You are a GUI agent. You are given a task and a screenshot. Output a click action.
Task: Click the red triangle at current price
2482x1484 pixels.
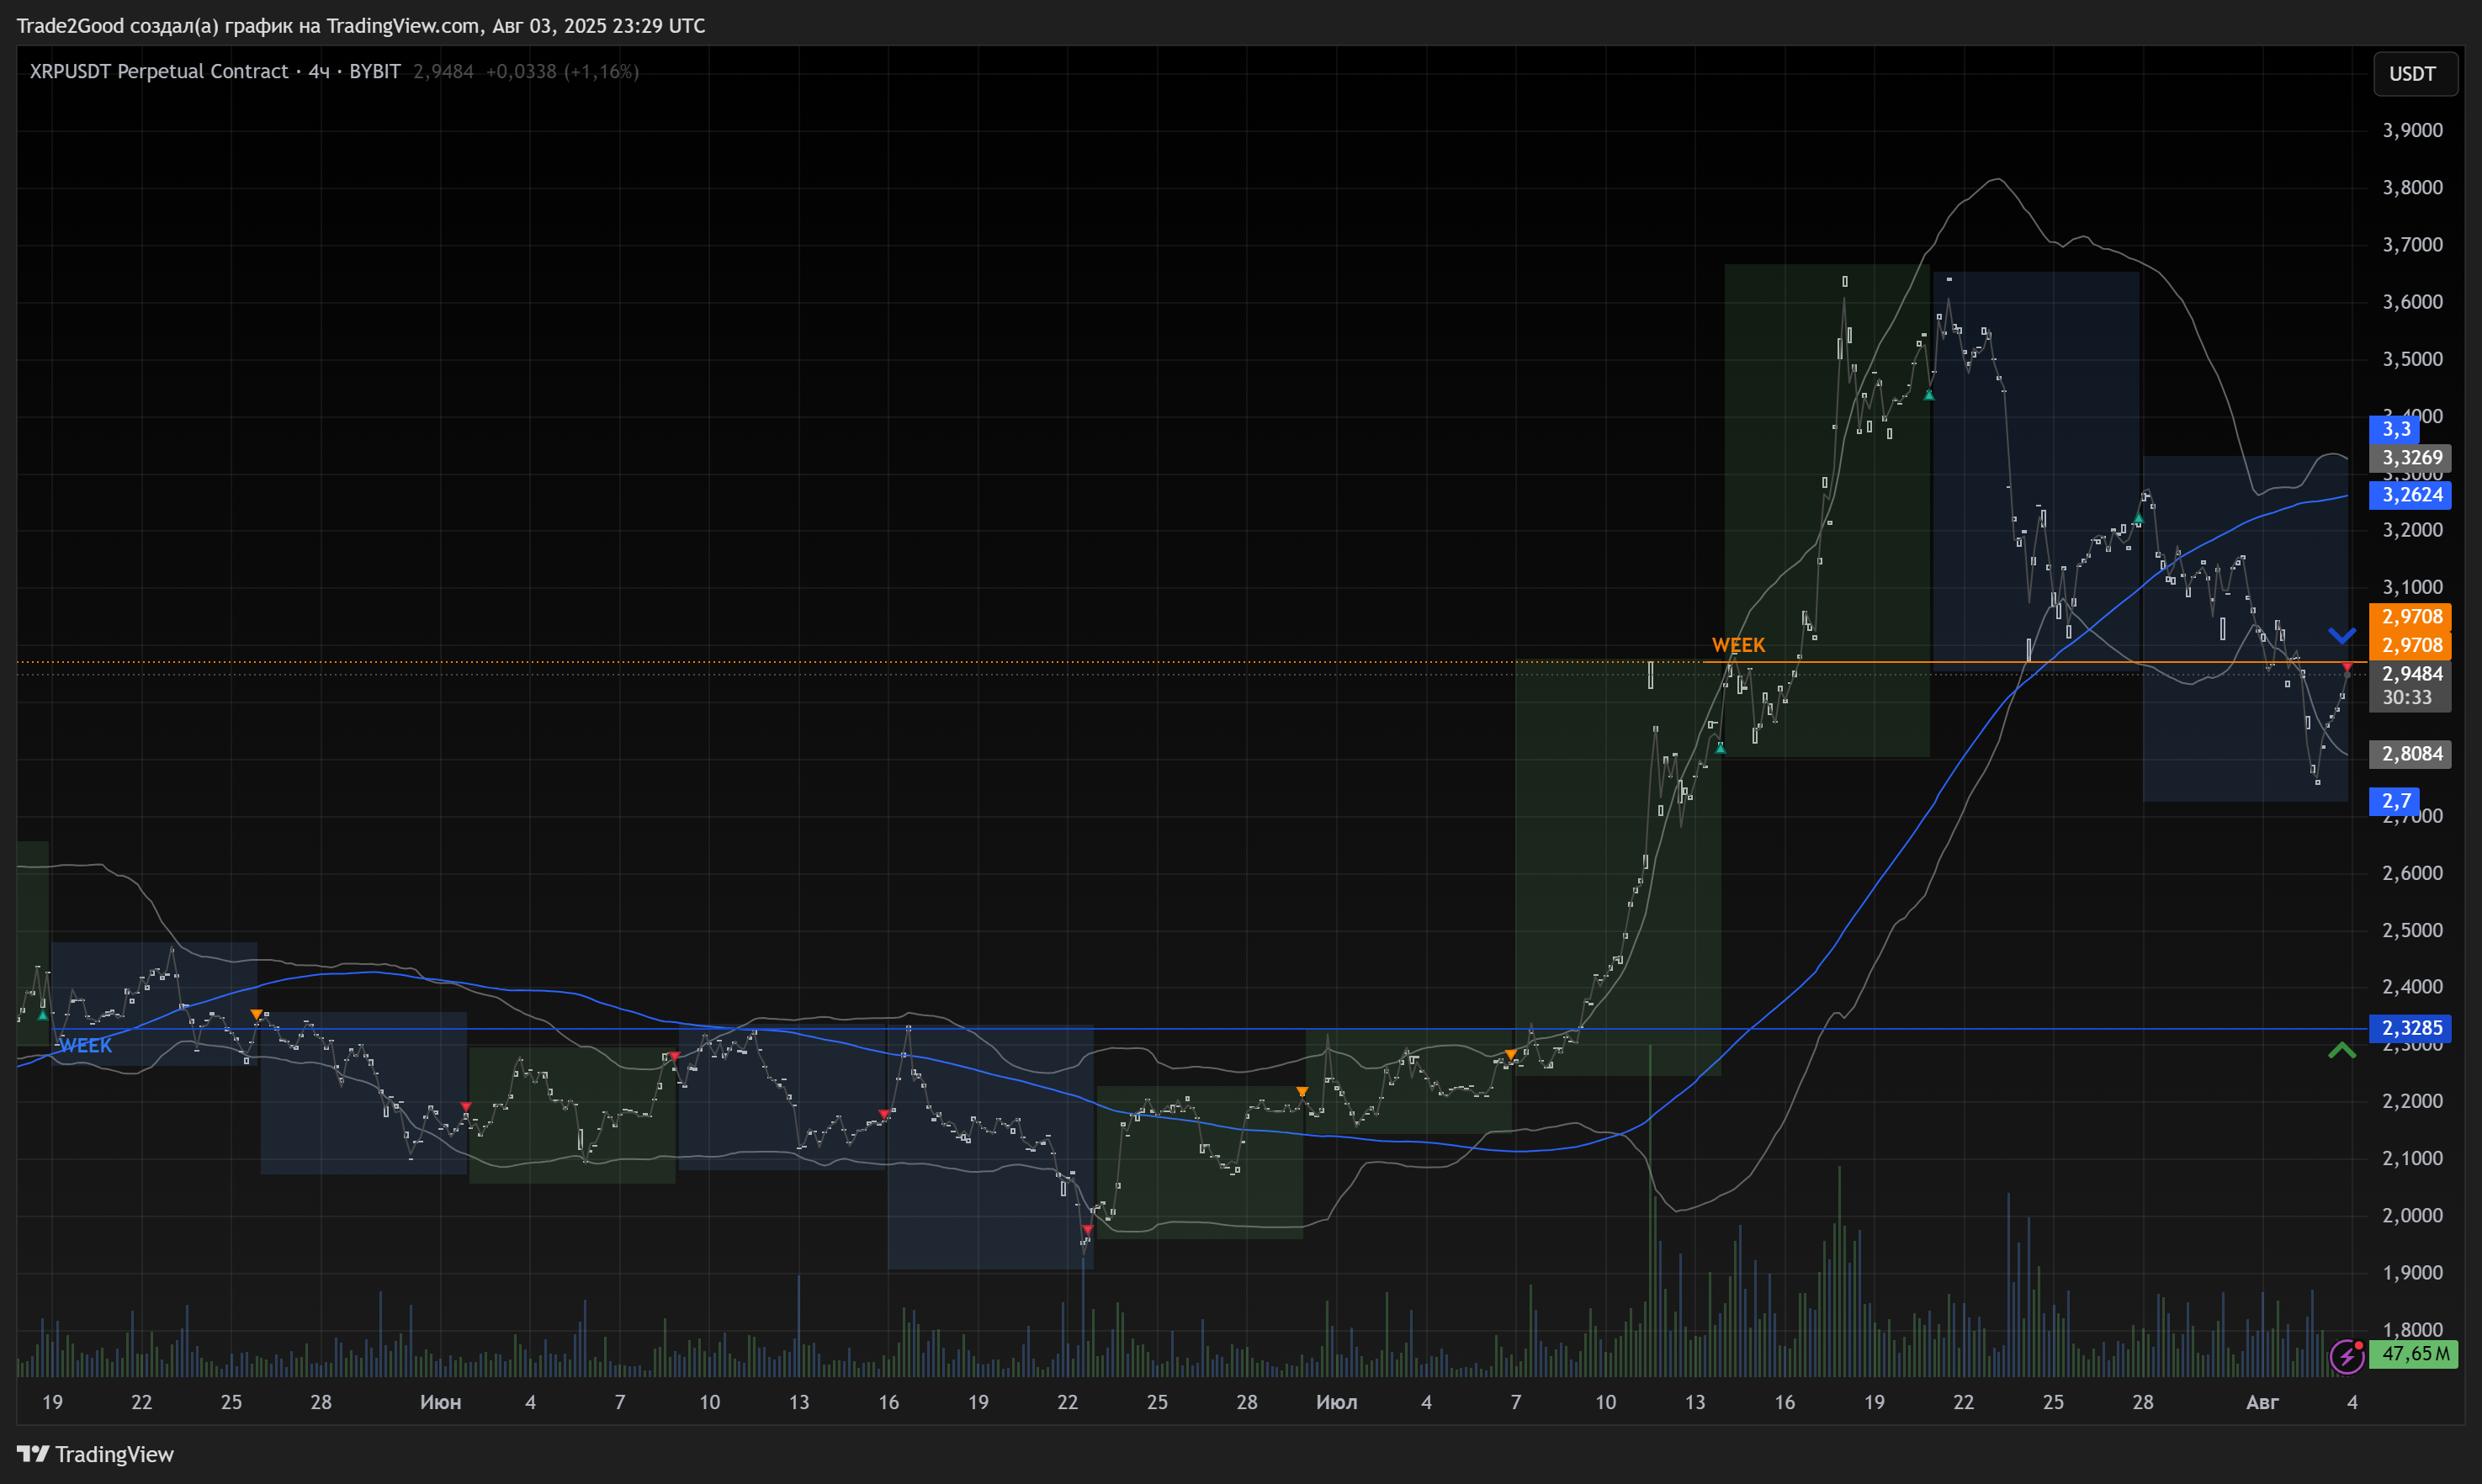(x=2347, y=667)
